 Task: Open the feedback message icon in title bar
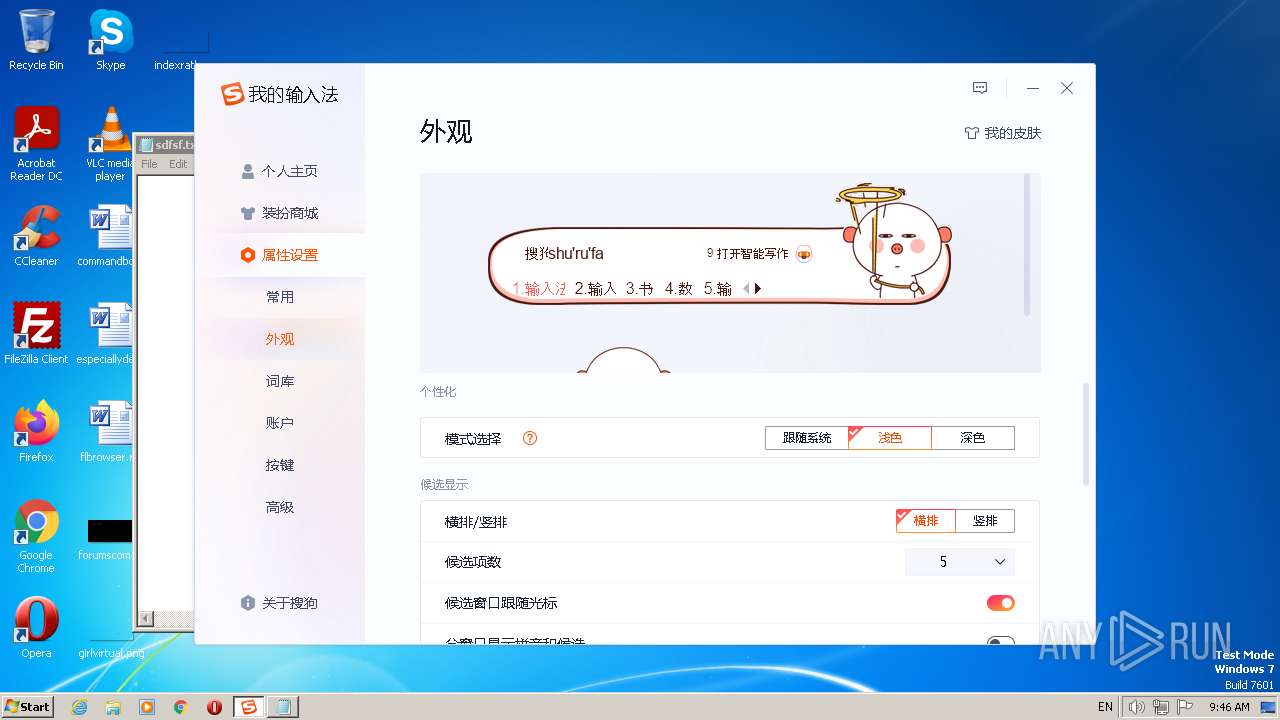click(980, 88)
